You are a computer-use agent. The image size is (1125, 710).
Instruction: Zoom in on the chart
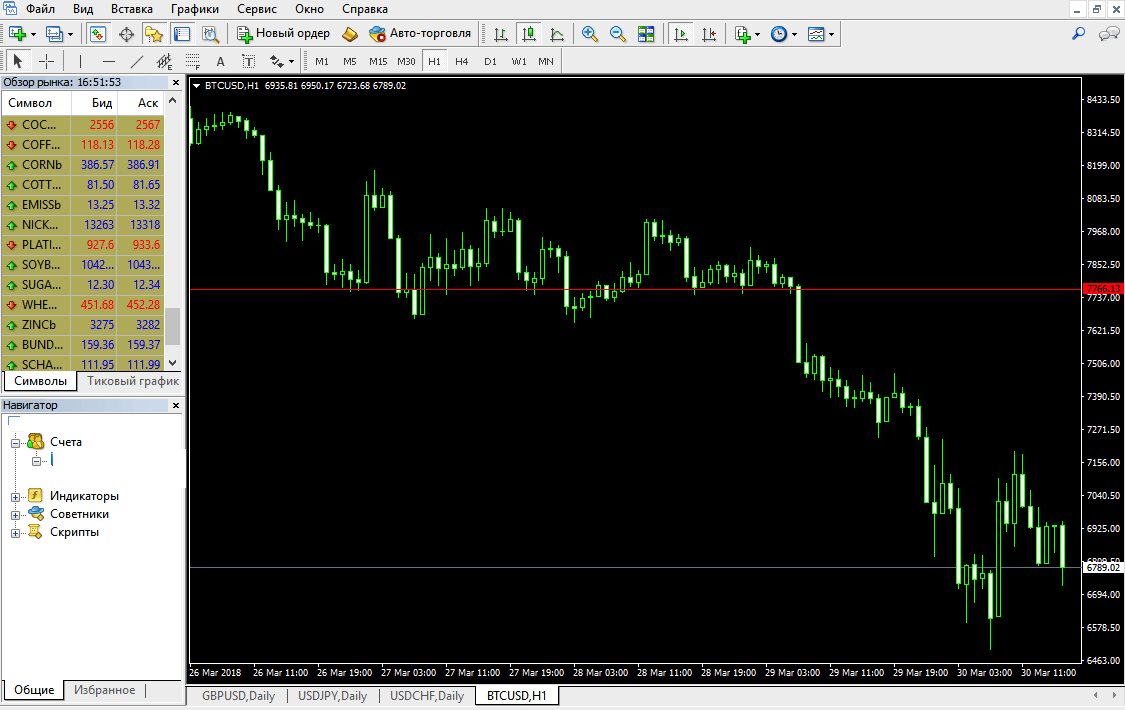[590, 34]
